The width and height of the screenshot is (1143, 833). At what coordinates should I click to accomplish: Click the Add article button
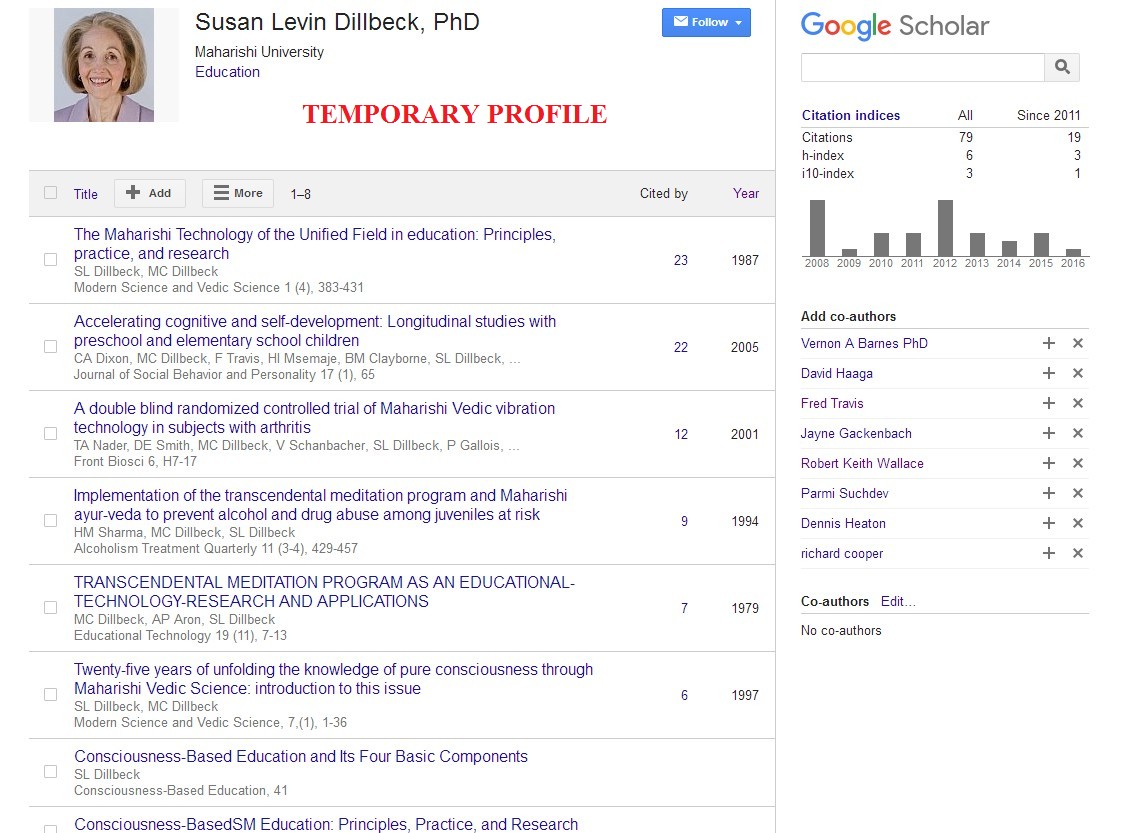coord(149,193)
